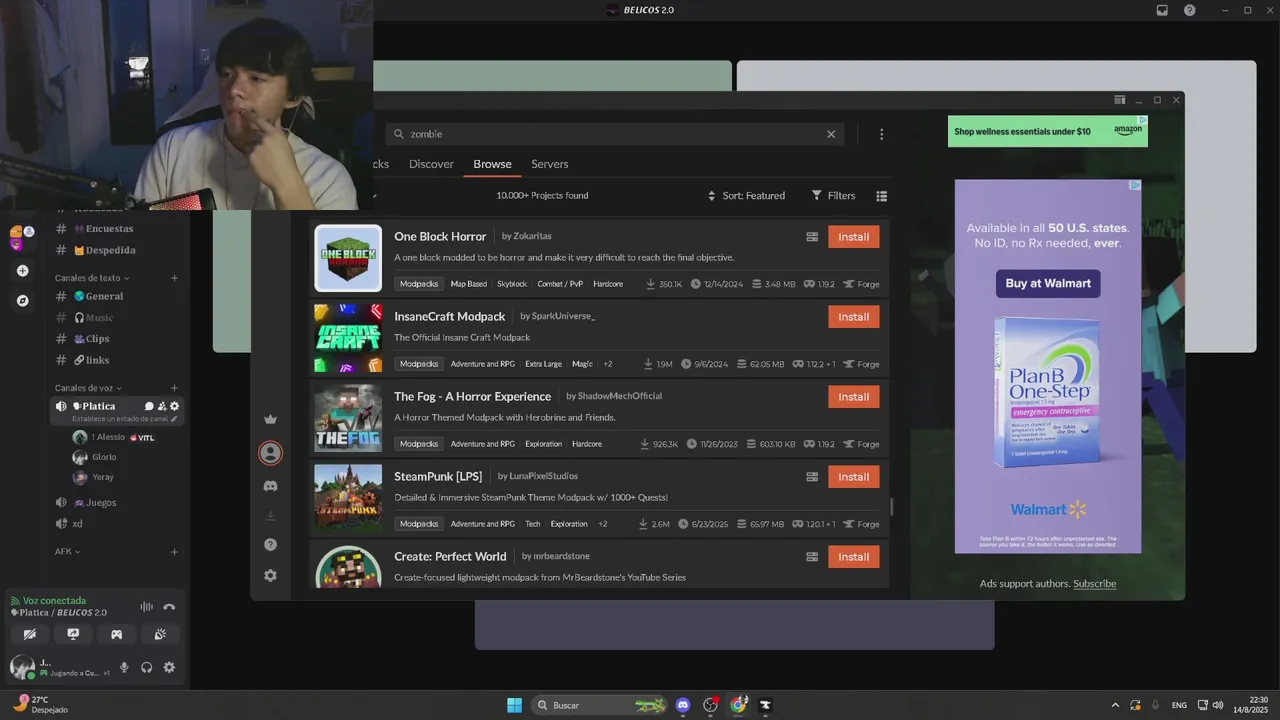Expand +2 tags on SteamPunk [LPS]

click(602, 524)
